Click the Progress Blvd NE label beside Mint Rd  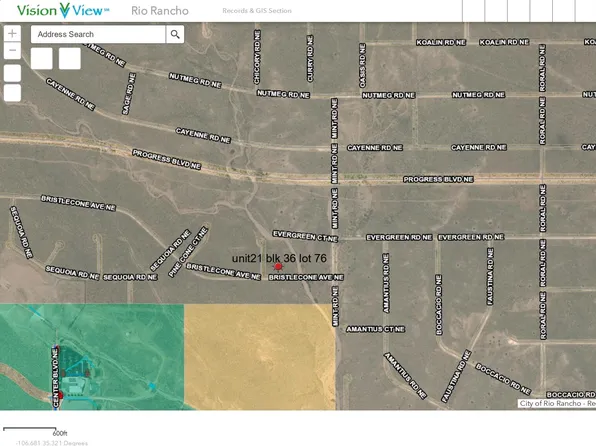pyautogui.click(x=438, y=179)
